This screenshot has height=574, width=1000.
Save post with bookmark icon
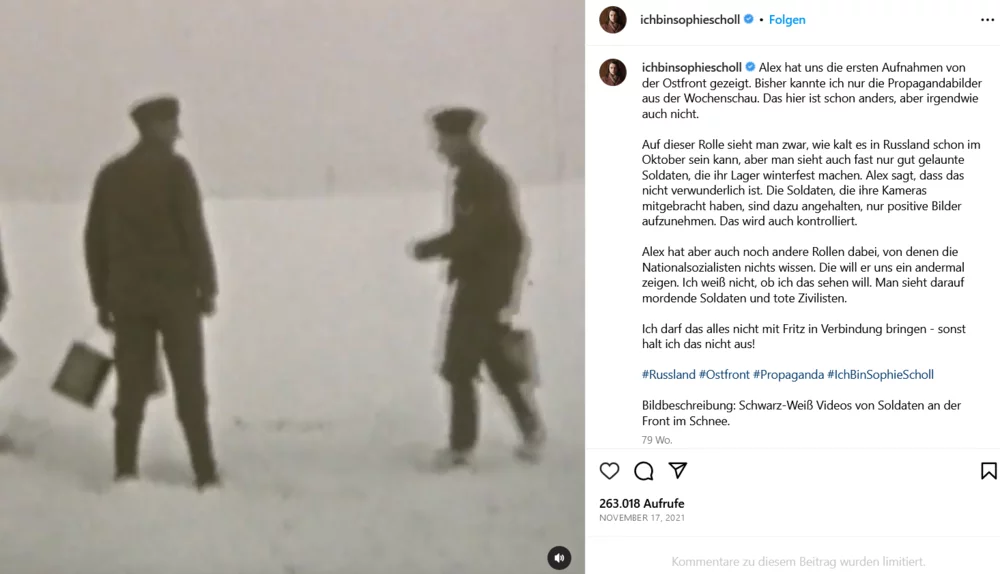989,471
